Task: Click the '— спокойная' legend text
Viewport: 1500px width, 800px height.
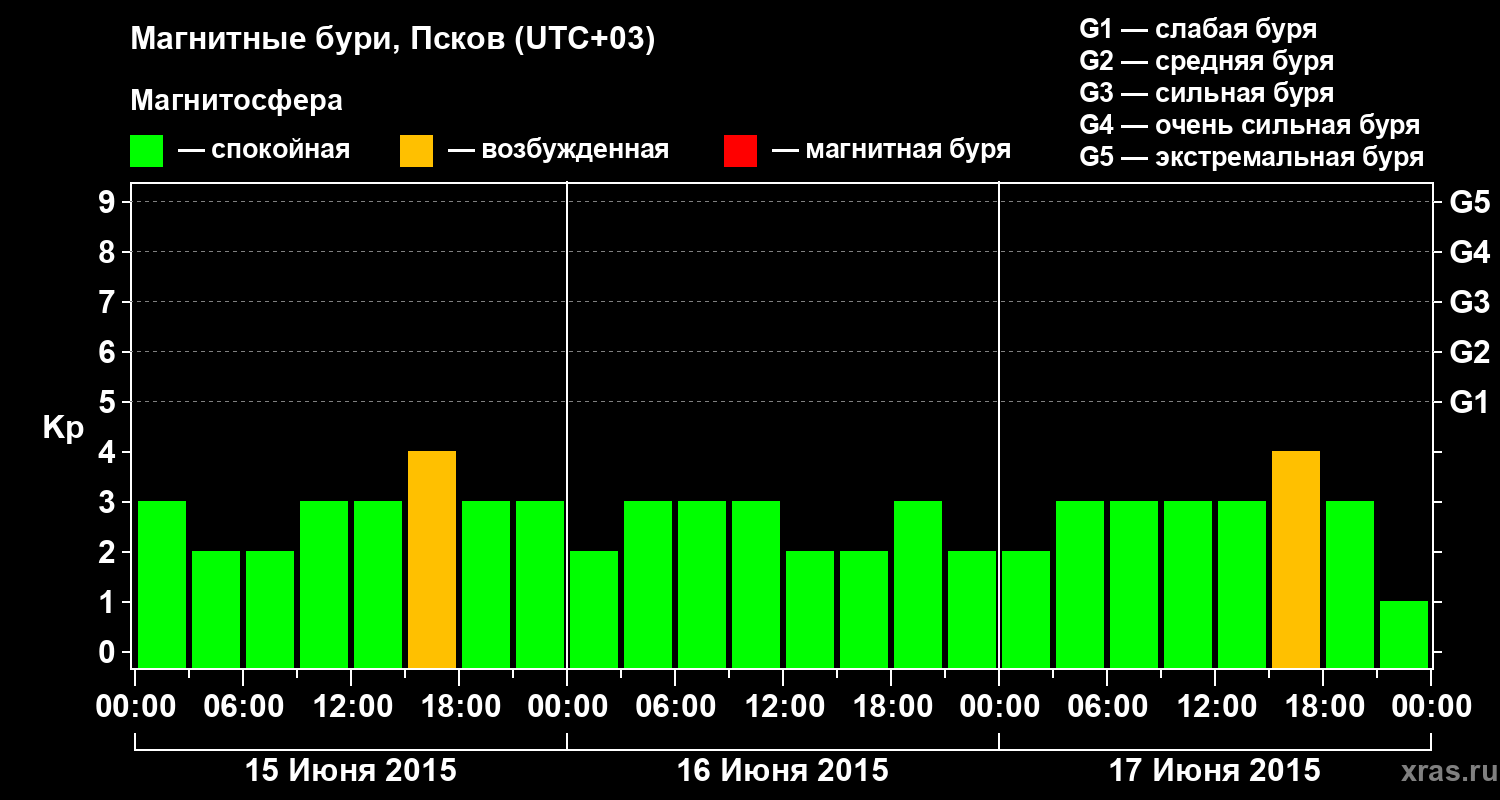Action: pos(264,151)
